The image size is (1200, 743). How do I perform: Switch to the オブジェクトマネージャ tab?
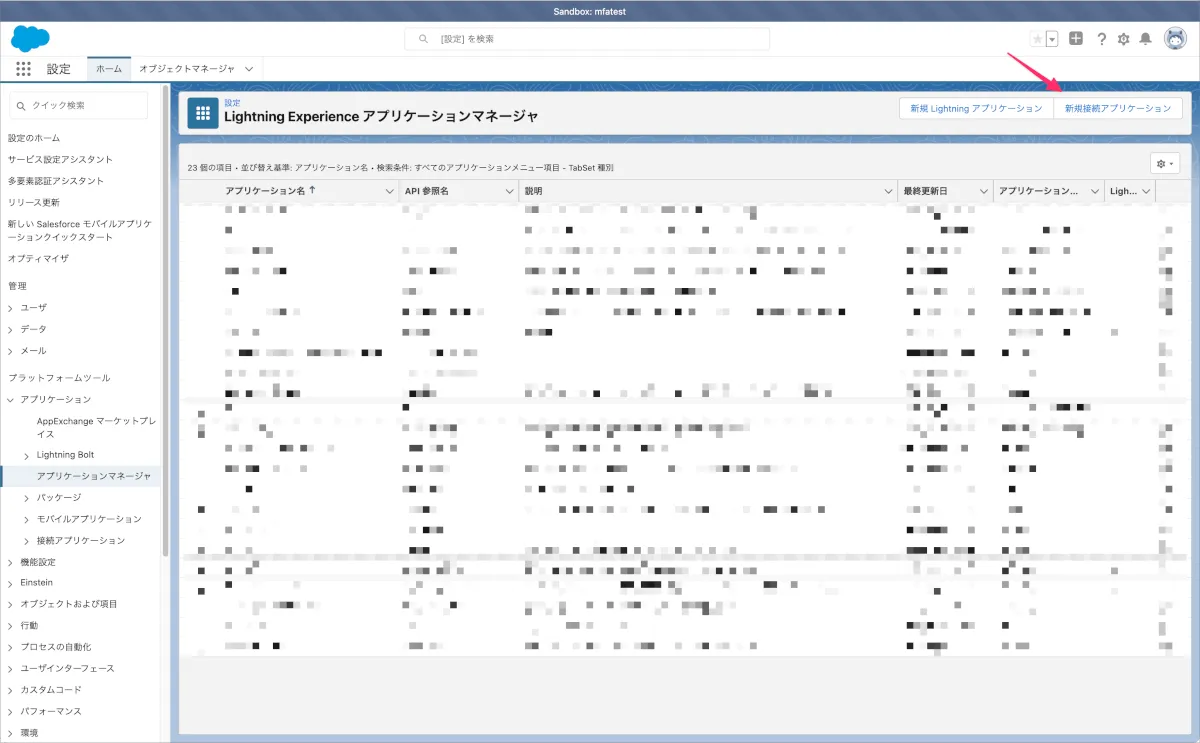[x=186, y=69]
